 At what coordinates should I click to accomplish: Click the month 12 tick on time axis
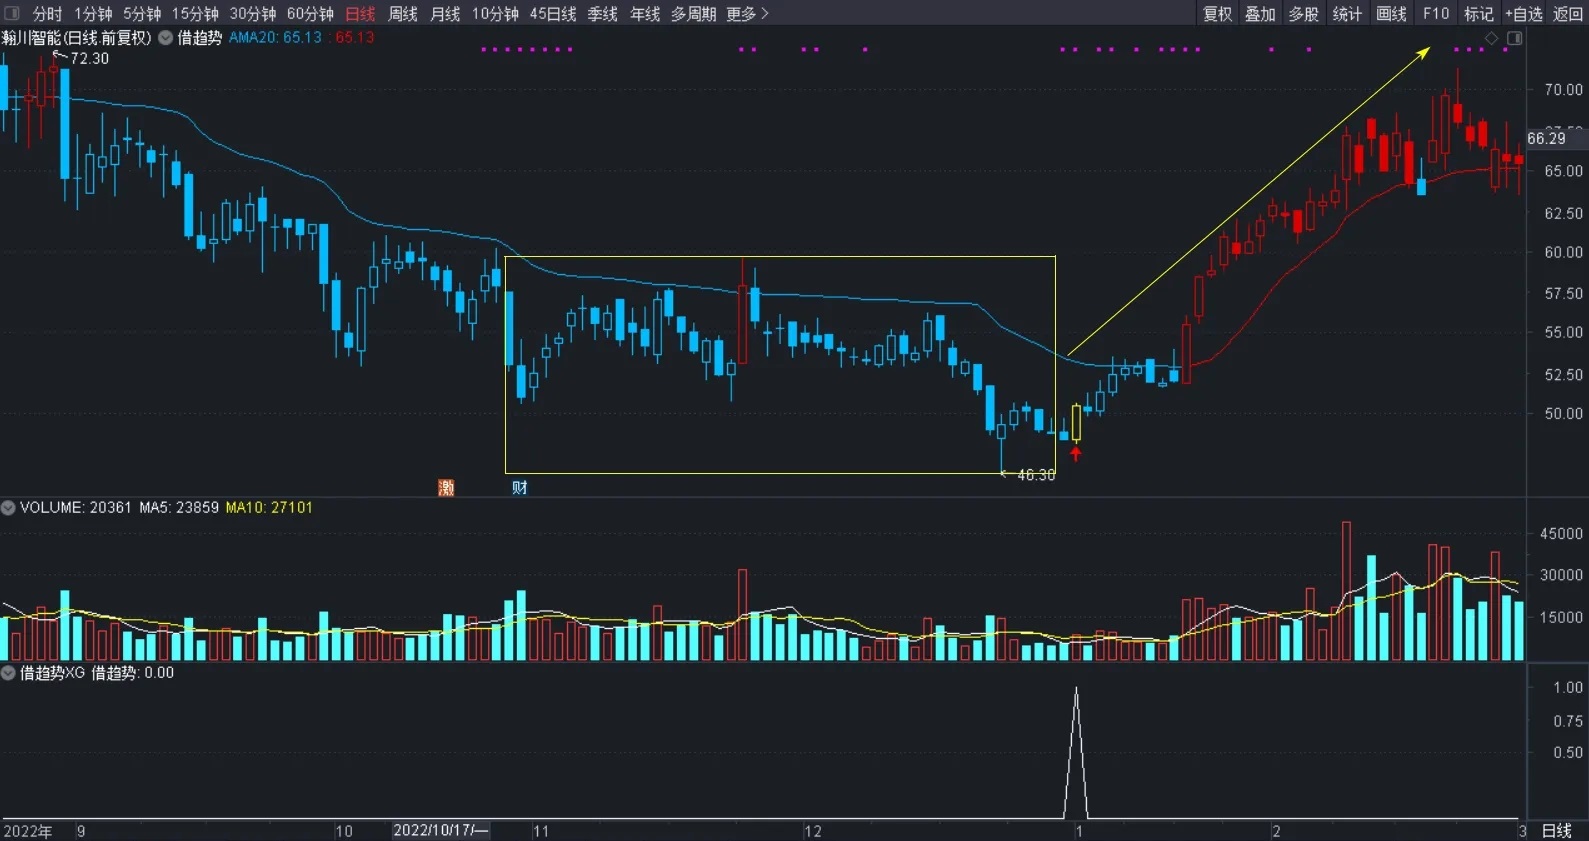click(x=813, y=831)
